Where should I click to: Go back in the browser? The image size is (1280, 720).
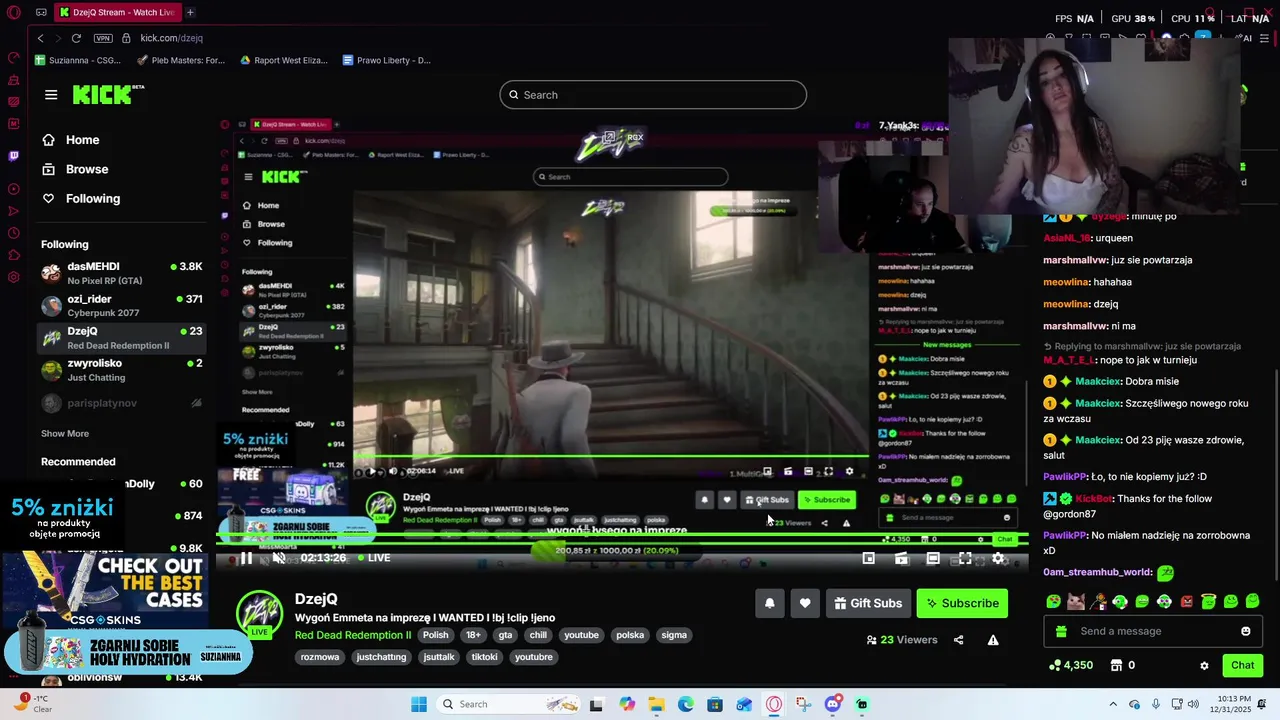40,38
